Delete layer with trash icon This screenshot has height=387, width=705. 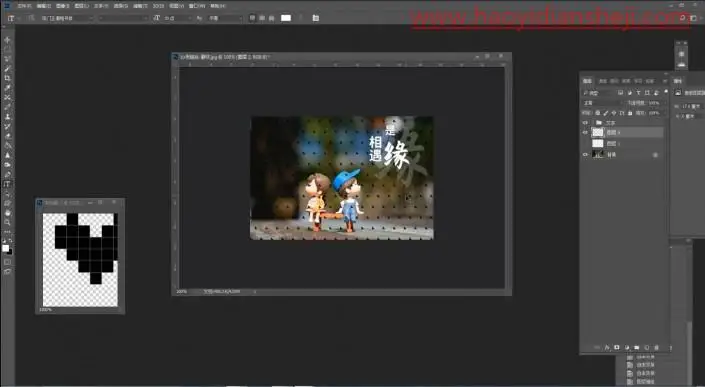pyautogui.click(x=656, y=347)
